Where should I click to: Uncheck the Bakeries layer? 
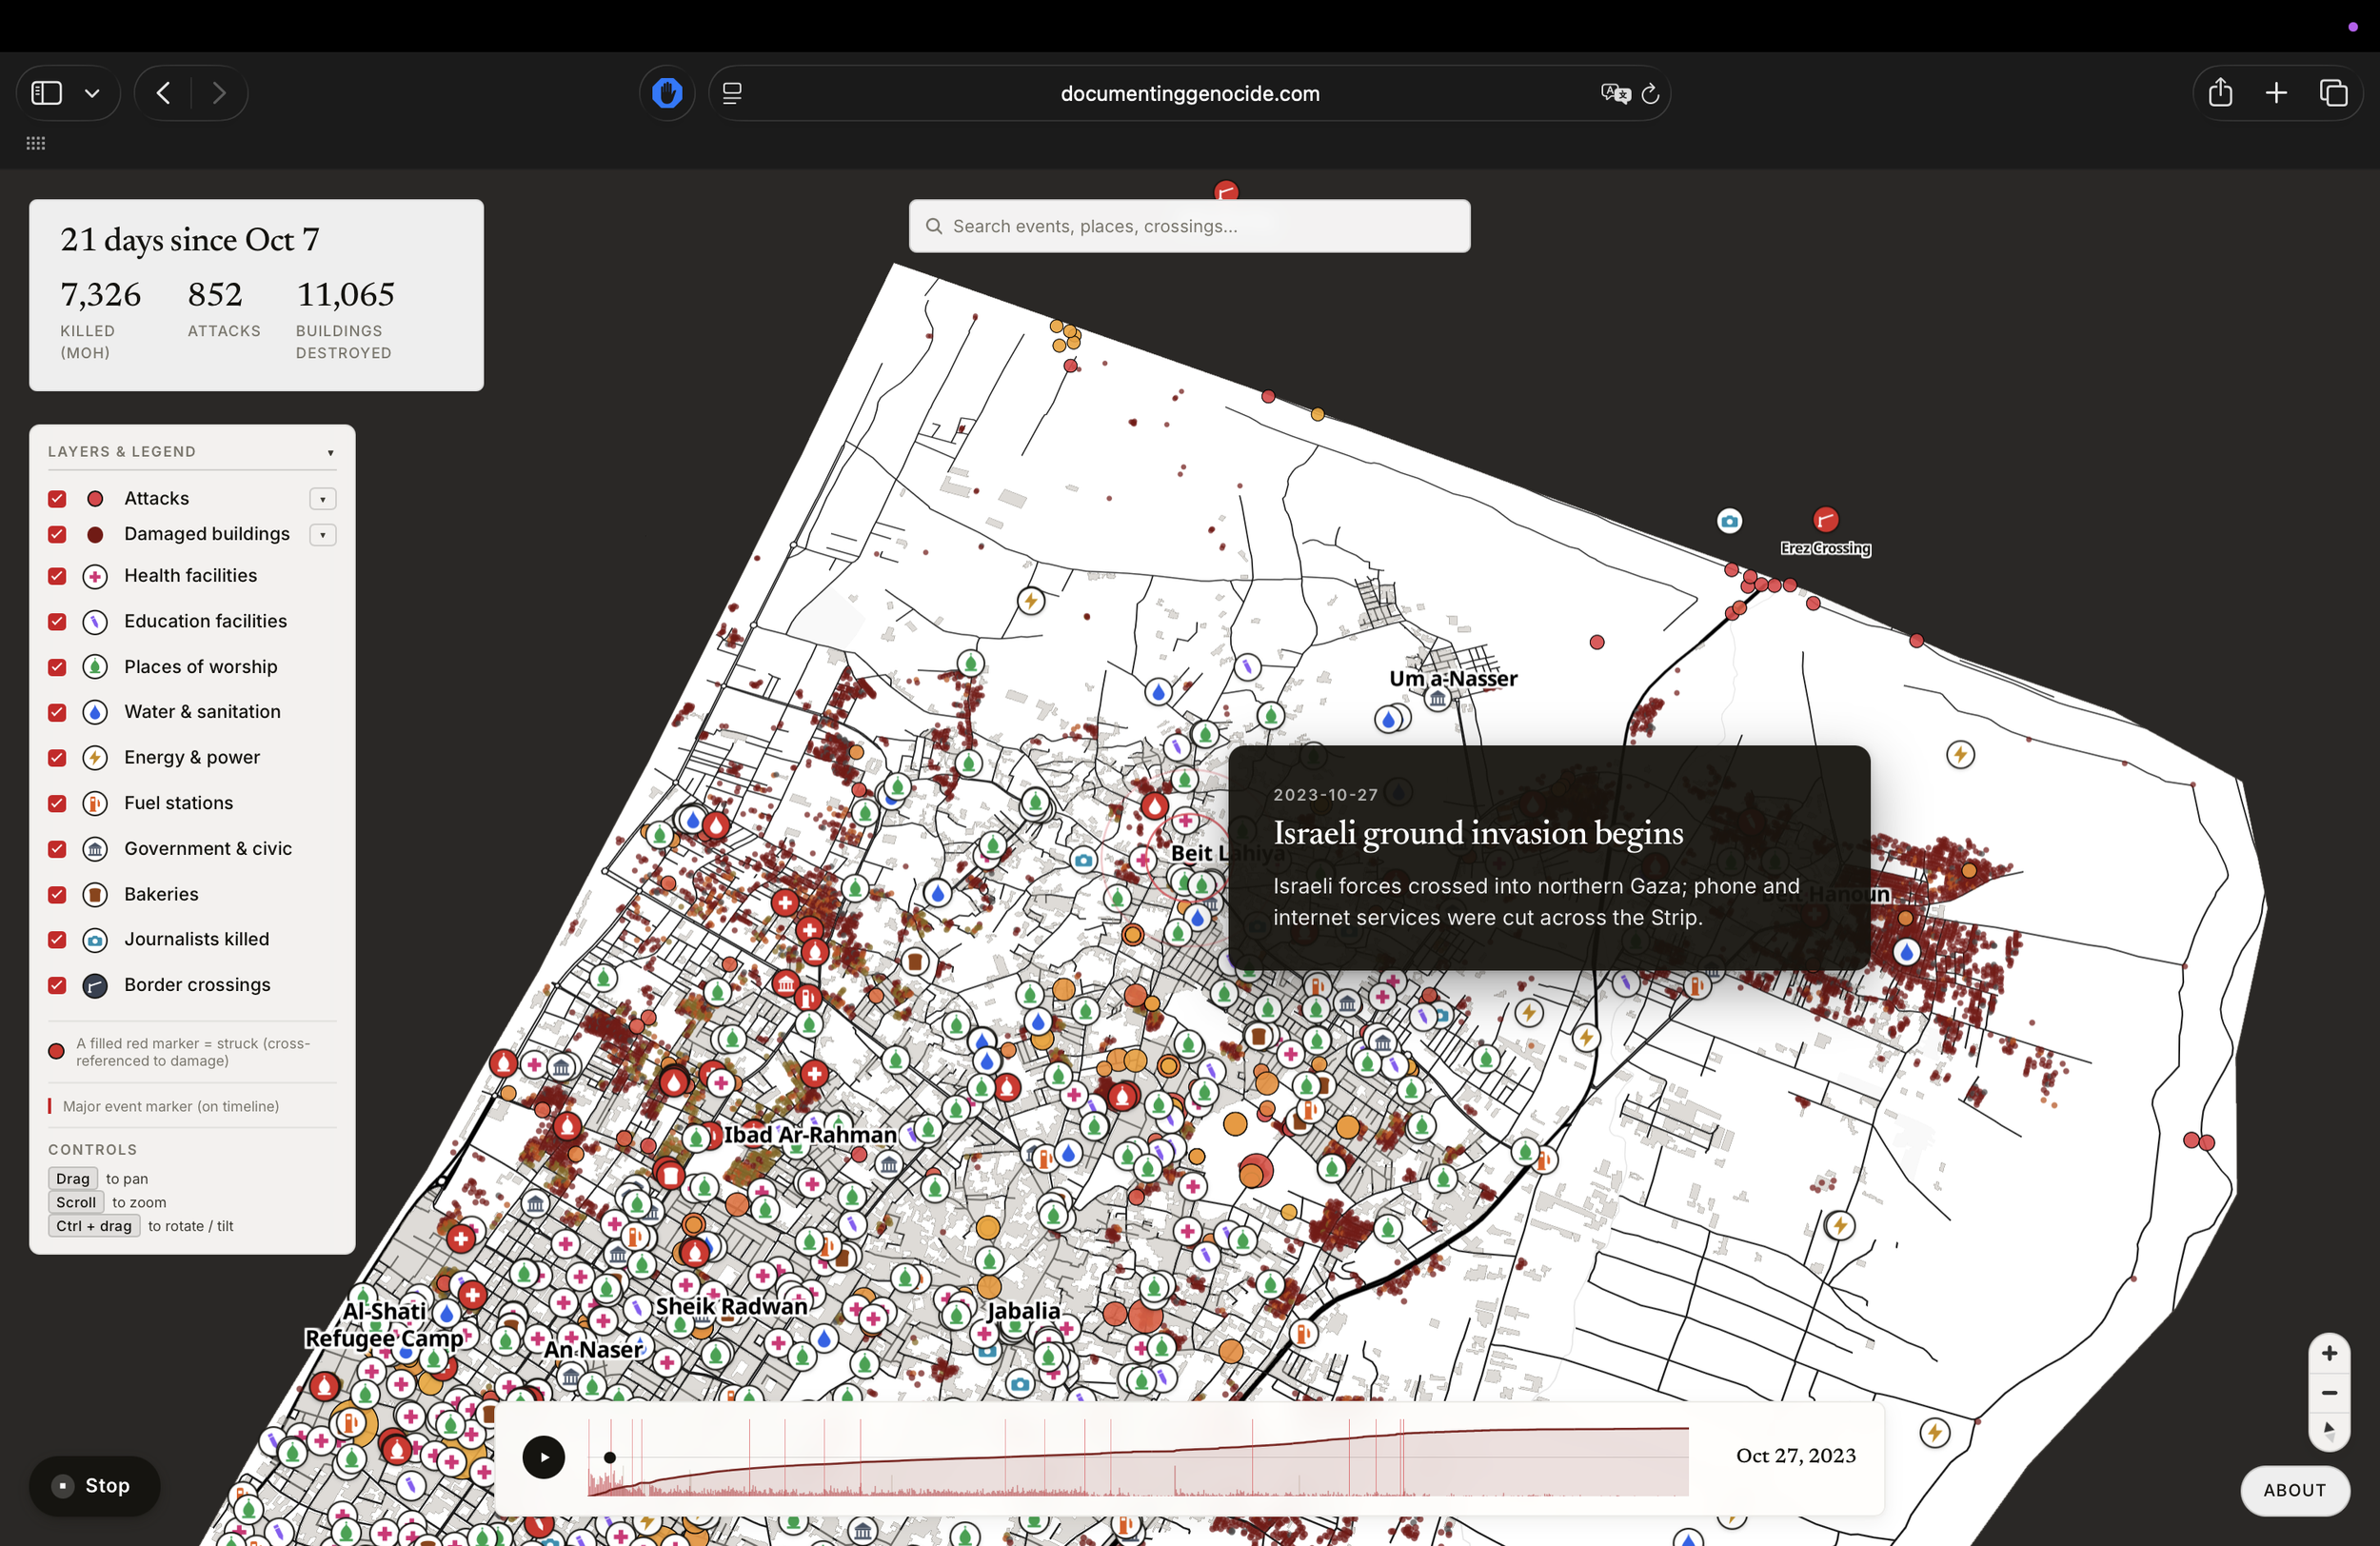click(57, 894)
